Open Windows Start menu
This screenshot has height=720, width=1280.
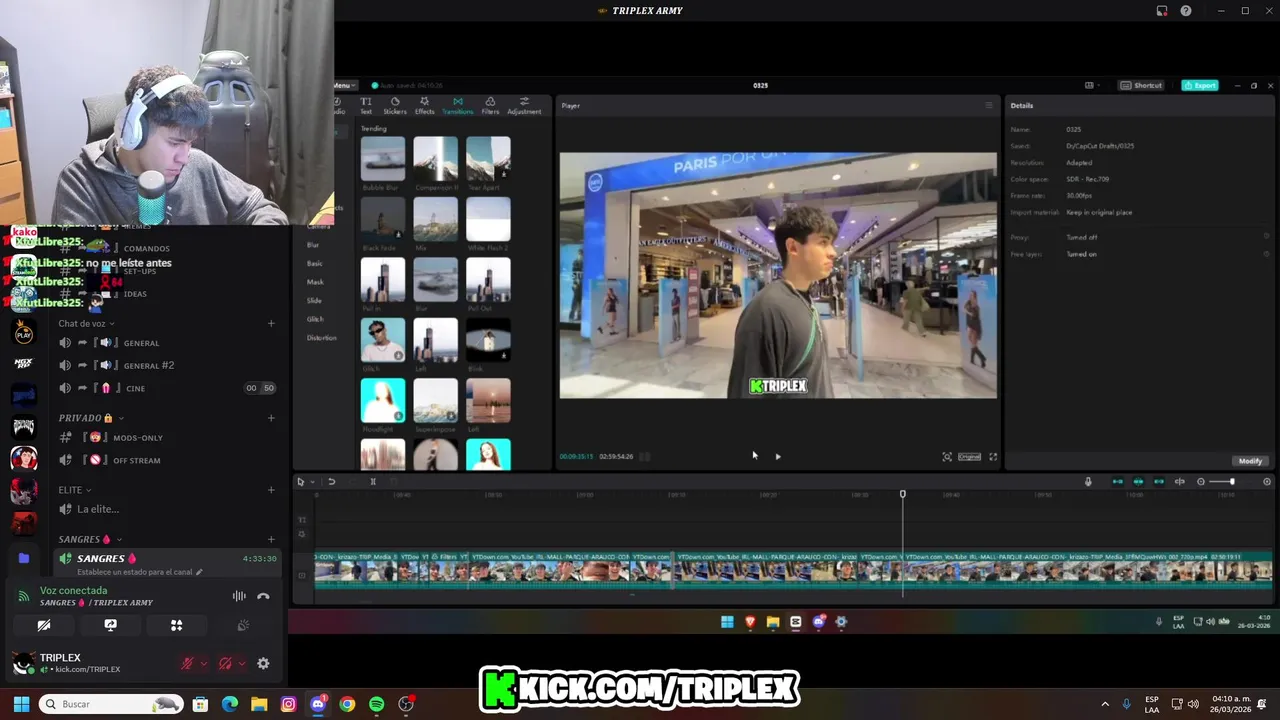tap(21, 704)
